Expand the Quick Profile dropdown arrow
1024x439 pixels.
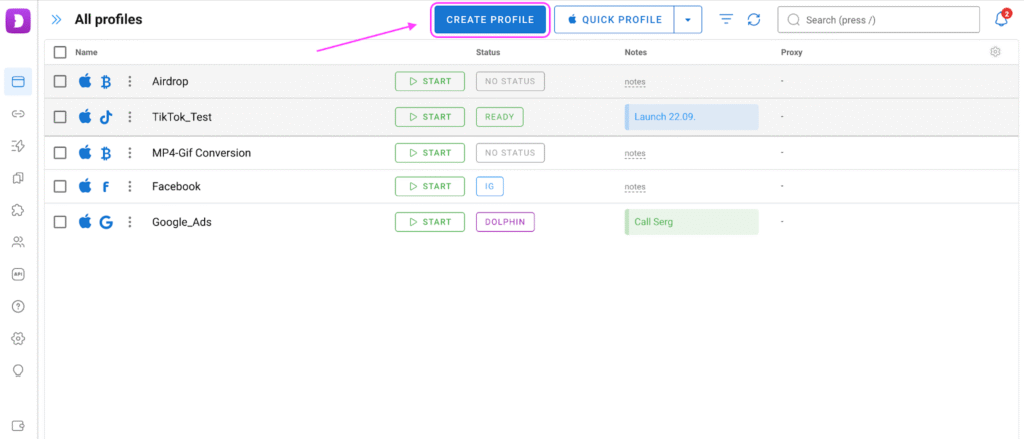click(x=687, y=20)
